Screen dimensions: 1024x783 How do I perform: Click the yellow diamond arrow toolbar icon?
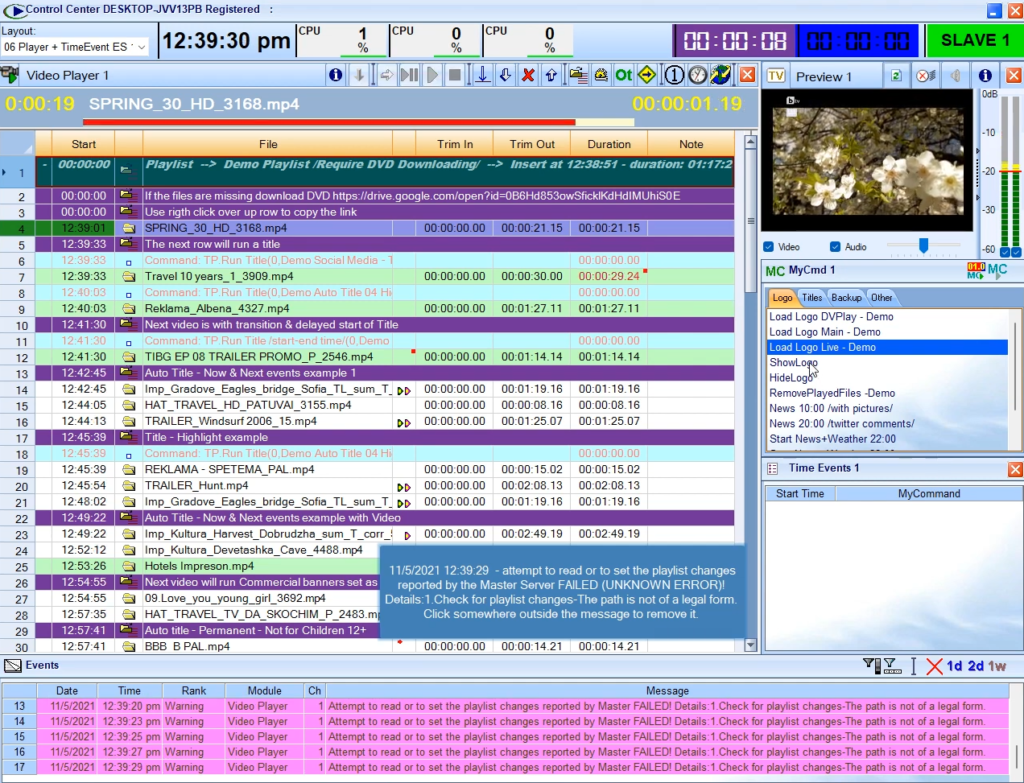click(x=647, y=75)
